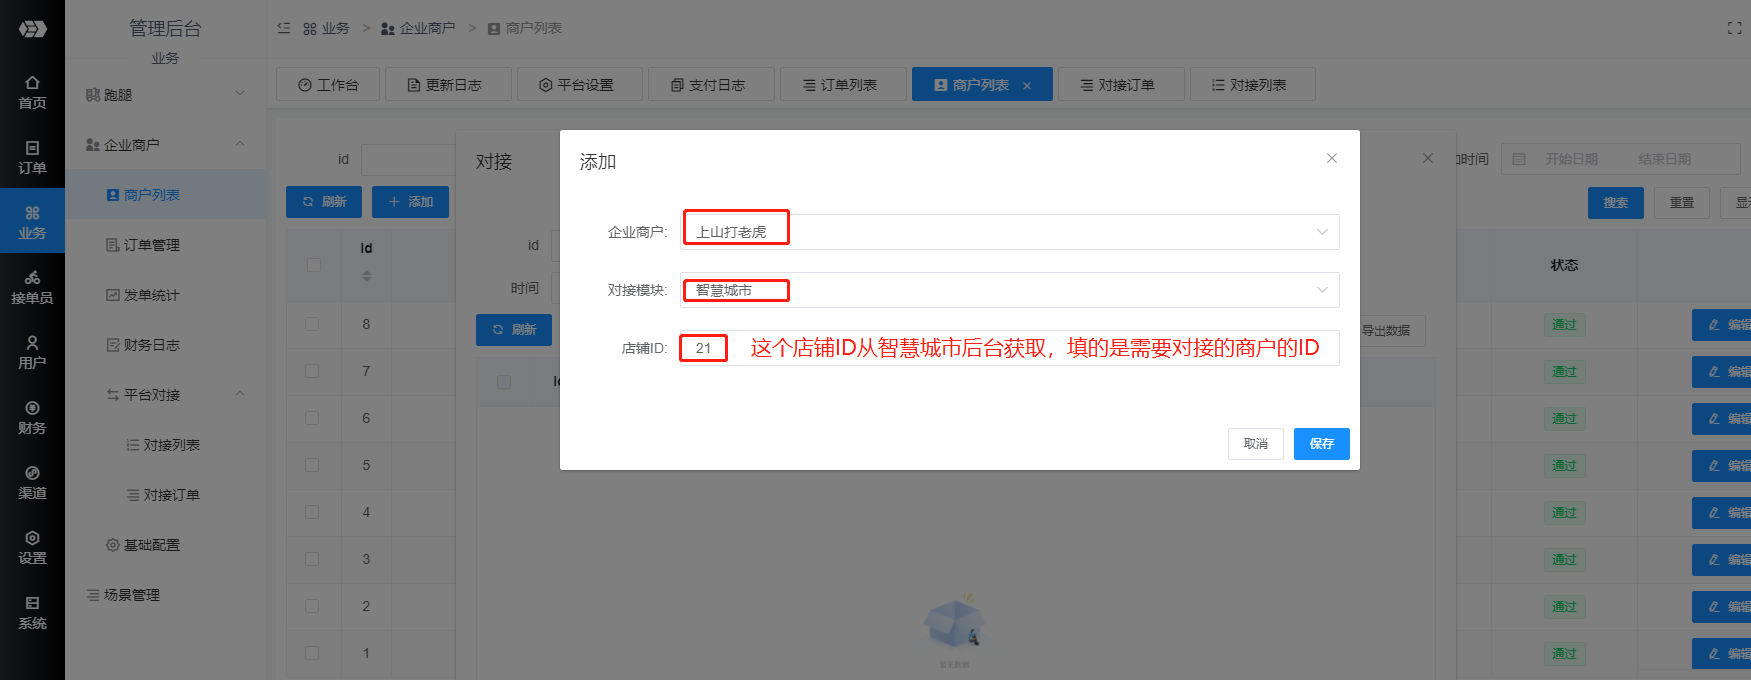Screen dimensions: 1751x680
Task: Toggle select-all checkbox in table header
Action: point(314,265)
